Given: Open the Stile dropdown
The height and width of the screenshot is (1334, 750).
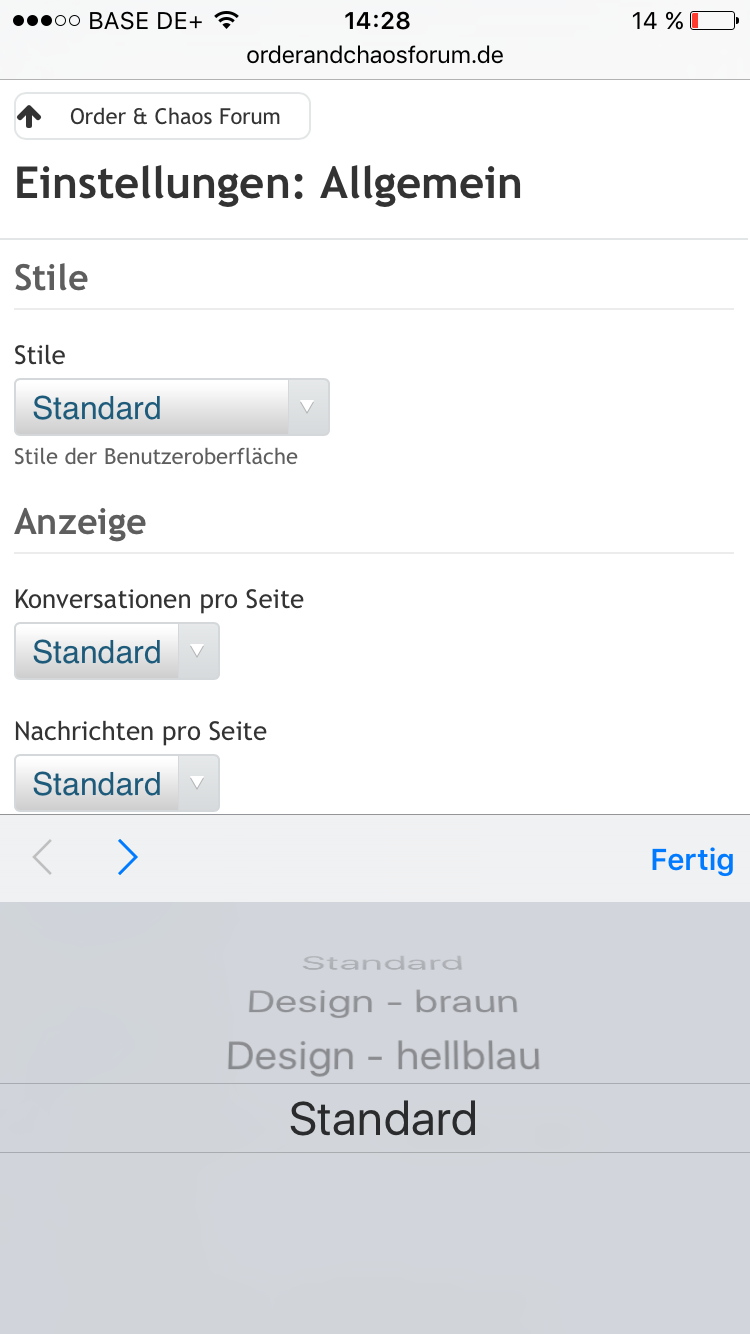Looking at the screenshot, I should 171,408.
